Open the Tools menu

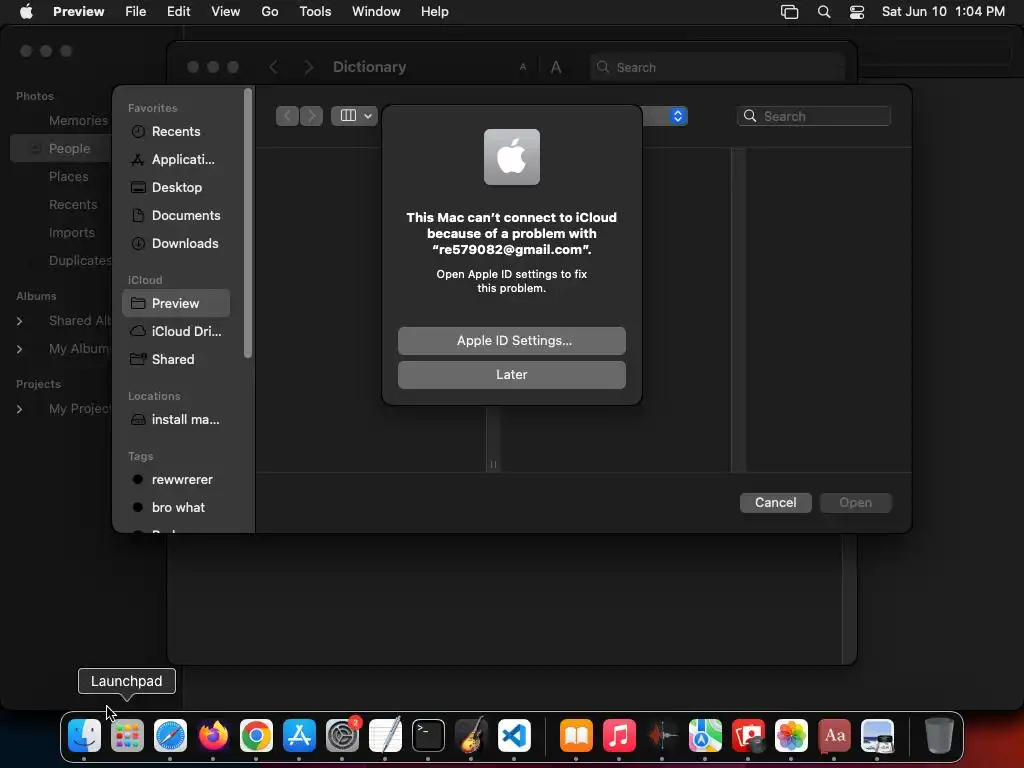(315, 12)
